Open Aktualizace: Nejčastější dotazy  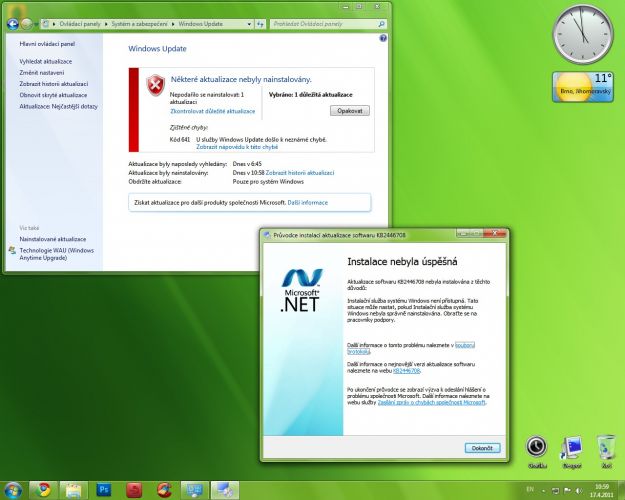coord(58,106)
